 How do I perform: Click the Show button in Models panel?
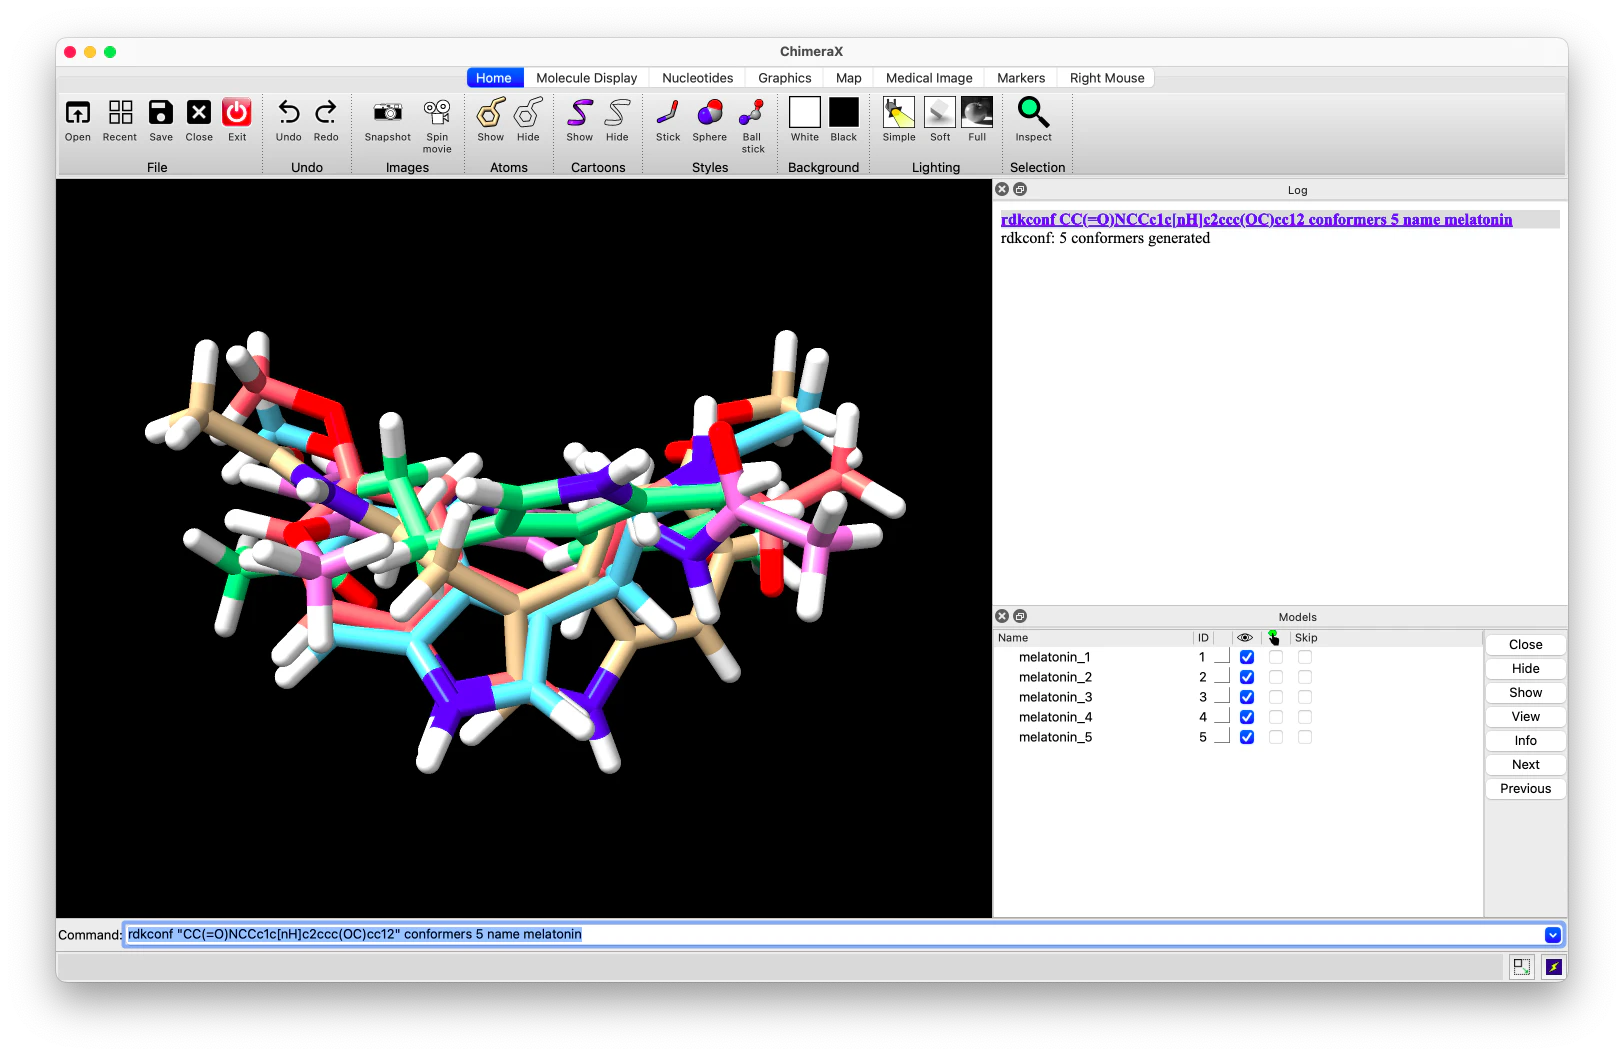point(1526,693)
